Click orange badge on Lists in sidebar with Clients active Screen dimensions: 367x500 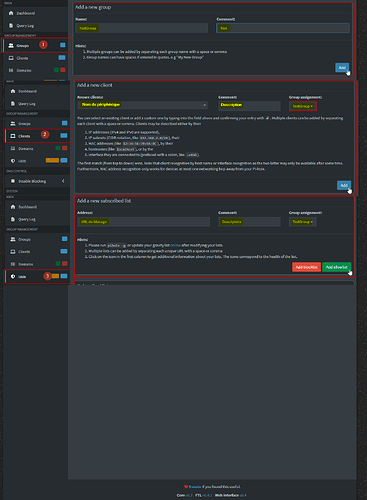(52, 160)
